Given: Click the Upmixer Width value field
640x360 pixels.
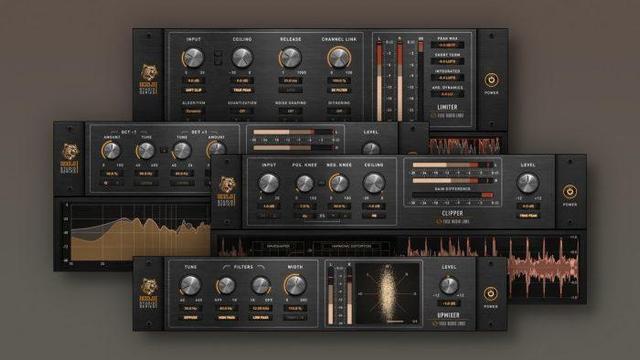Looking at the screenshot, I should click(295, 308).
